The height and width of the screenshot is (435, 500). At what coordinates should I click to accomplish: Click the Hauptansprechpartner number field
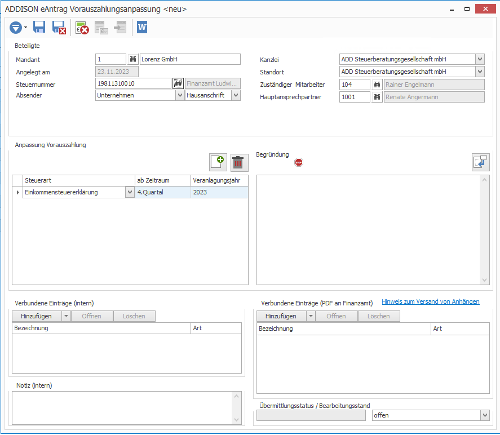355,97
